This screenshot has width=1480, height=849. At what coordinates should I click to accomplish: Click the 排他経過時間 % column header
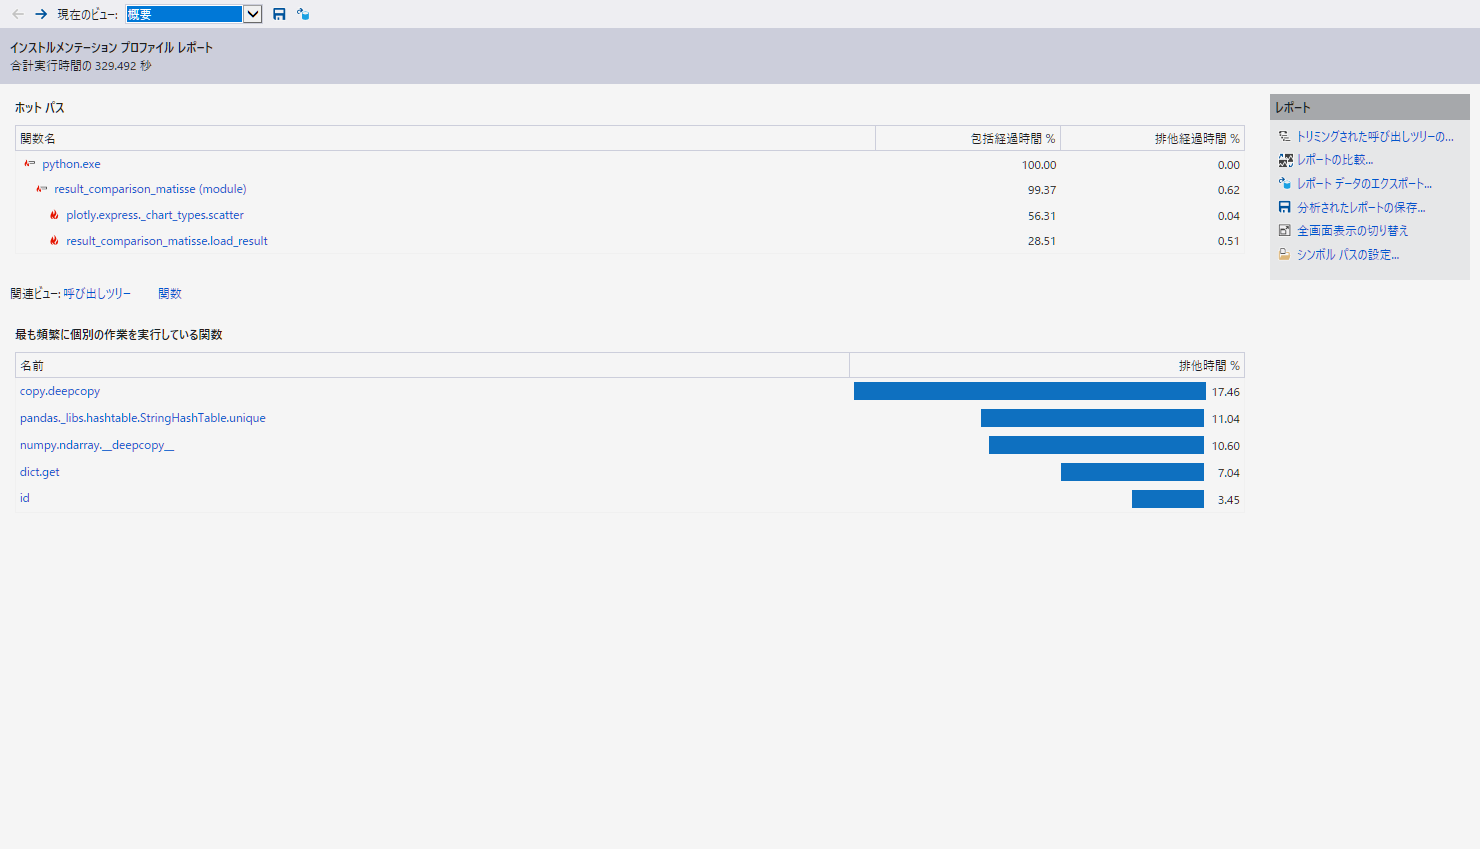pos(1152,138)
